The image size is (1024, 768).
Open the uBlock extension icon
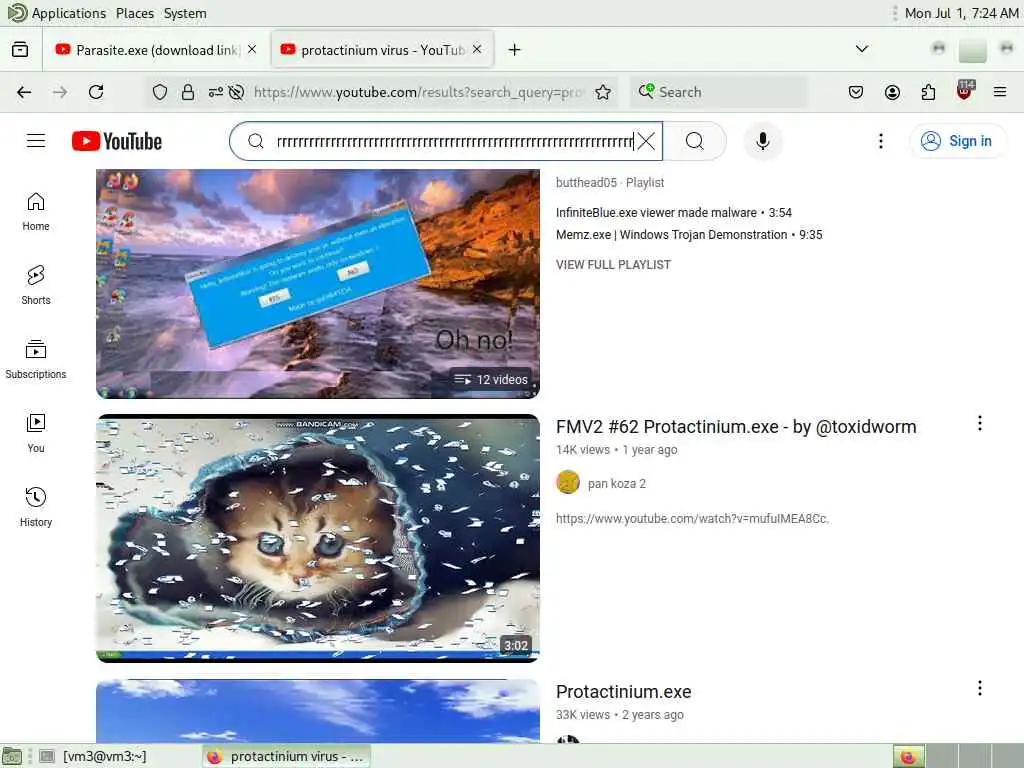pos(965,90)
